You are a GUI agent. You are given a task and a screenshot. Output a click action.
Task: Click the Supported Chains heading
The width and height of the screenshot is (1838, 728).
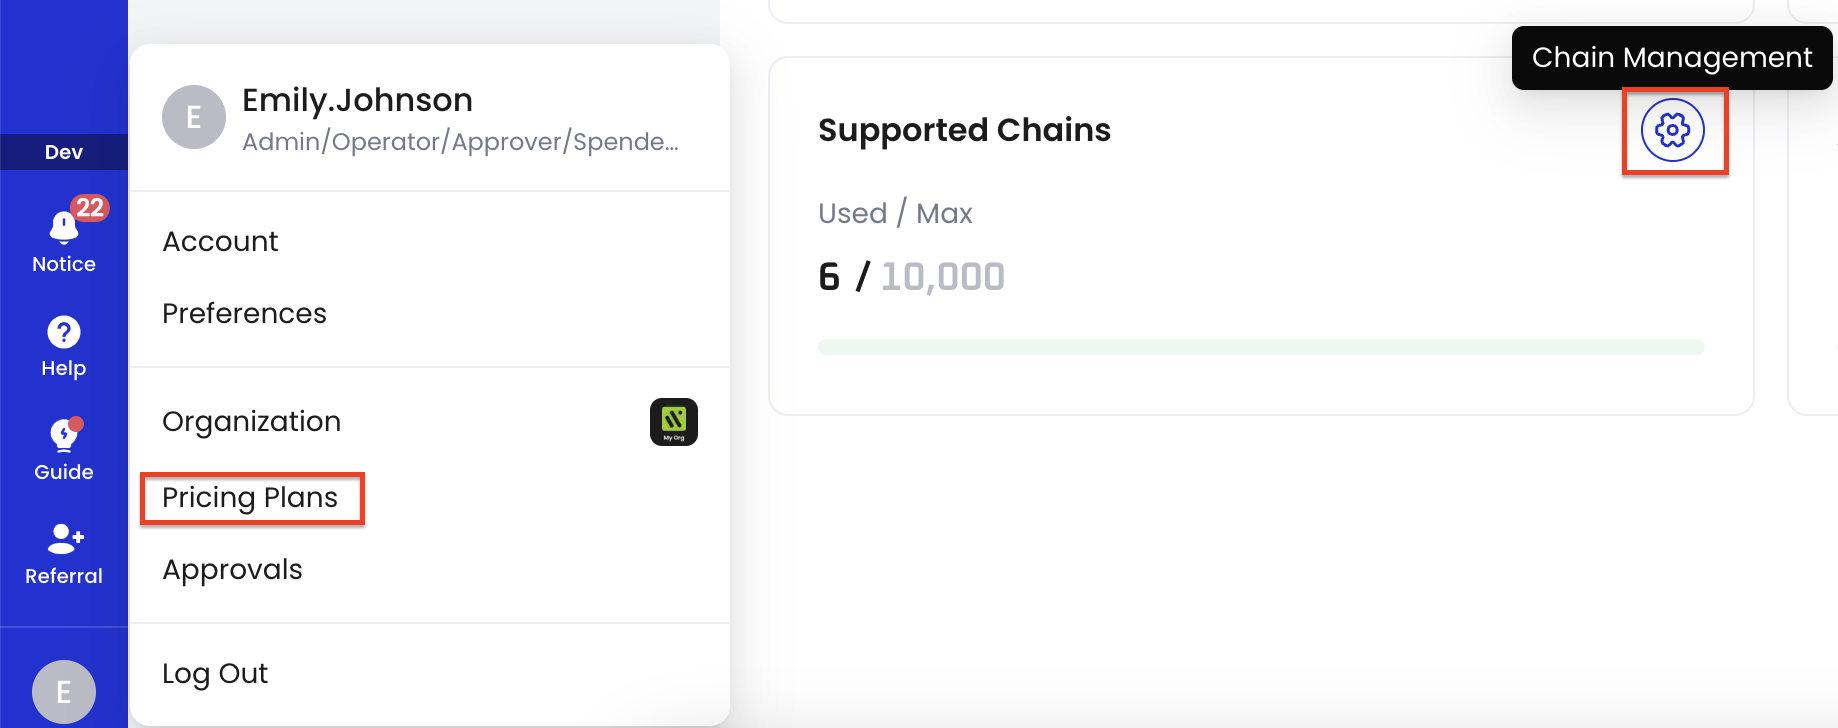pos(964,129)
